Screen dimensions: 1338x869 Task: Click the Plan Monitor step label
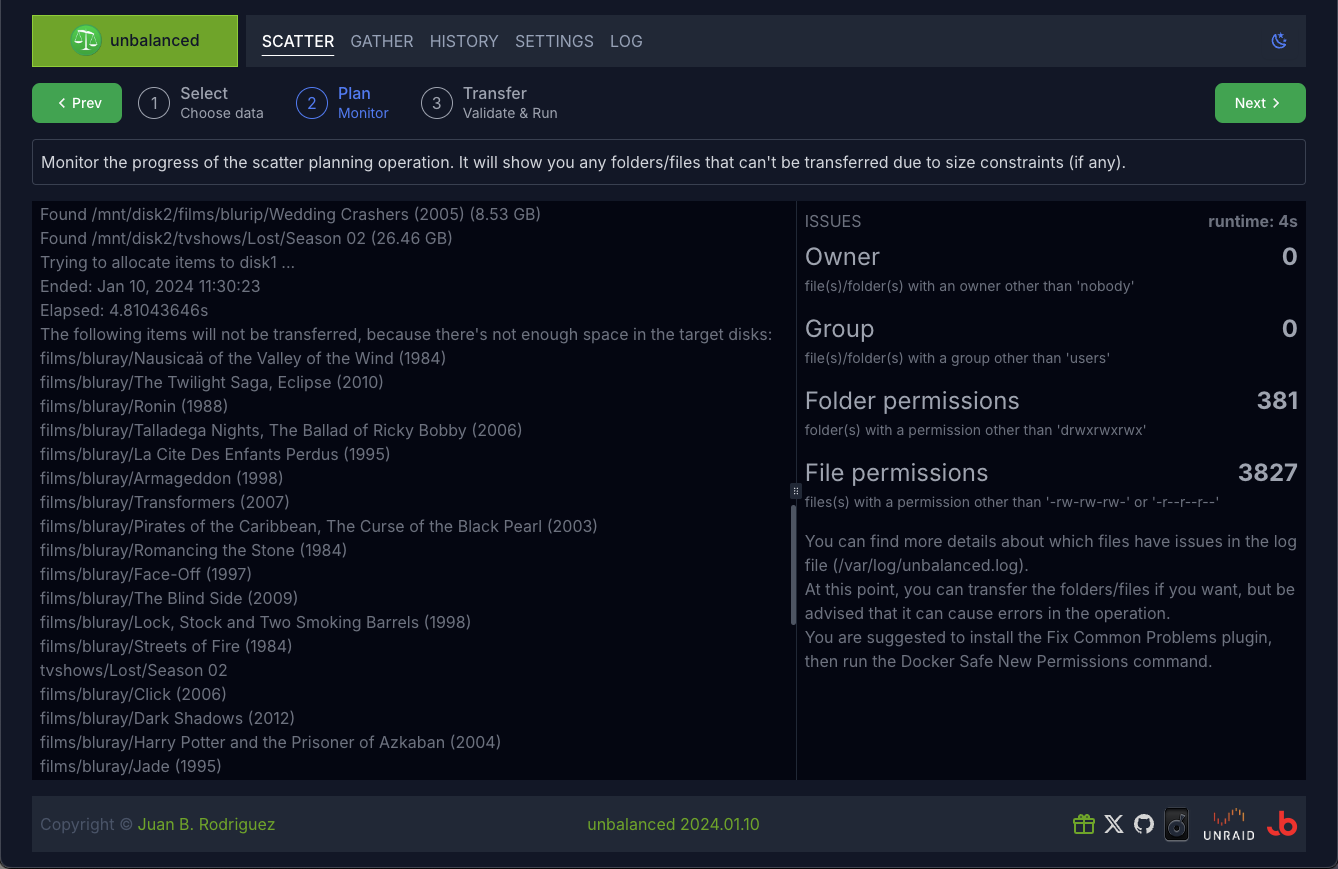coord(363,103)
